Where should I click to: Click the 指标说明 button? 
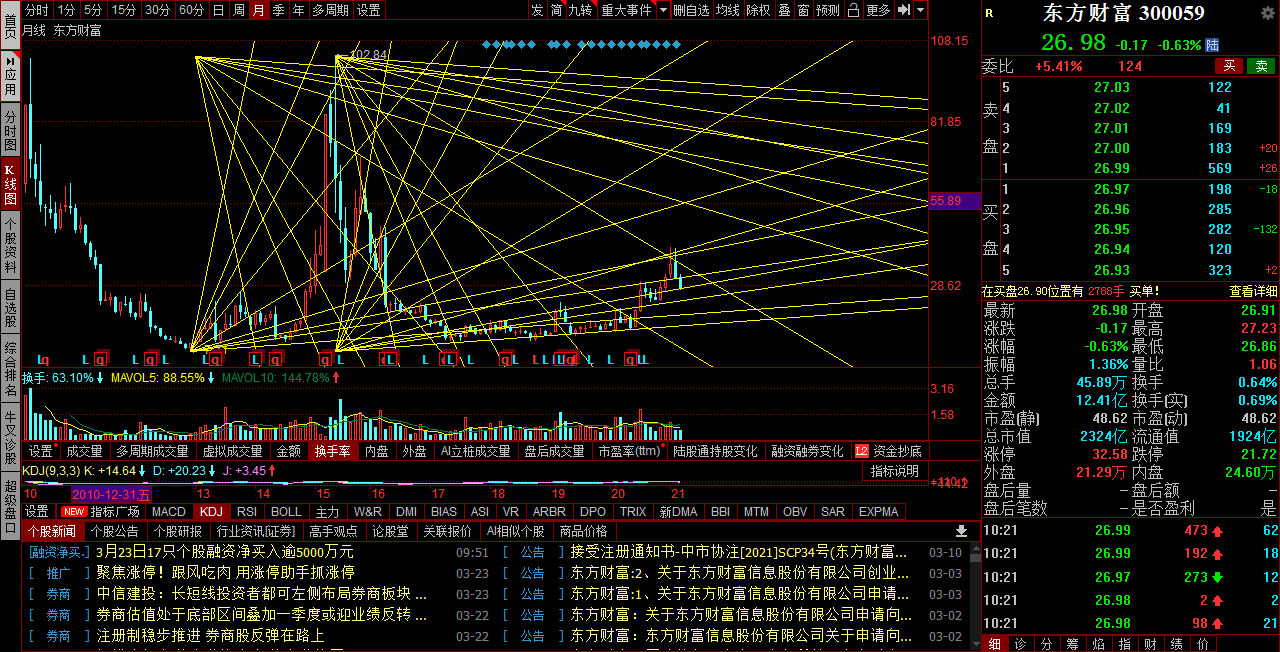(x=894, y=471)
